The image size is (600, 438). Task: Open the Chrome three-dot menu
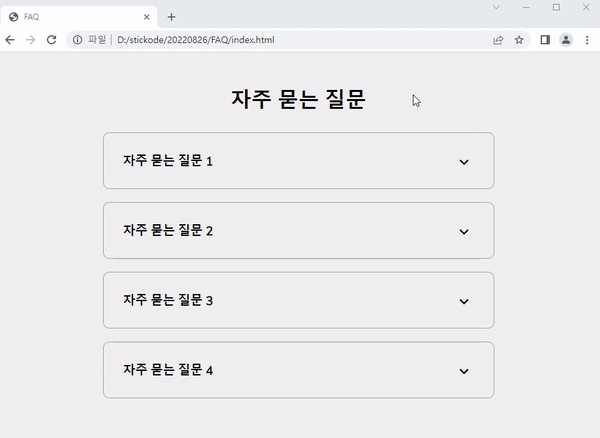[x=587, y=40]
